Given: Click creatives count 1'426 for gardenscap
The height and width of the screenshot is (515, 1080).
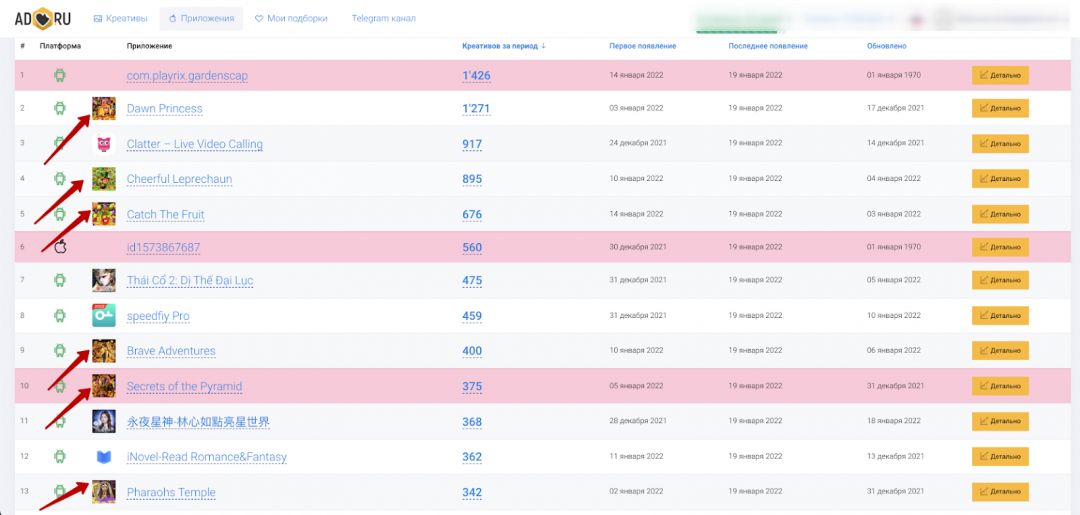Looking at the screenshot, I should [x=476, y=76].
